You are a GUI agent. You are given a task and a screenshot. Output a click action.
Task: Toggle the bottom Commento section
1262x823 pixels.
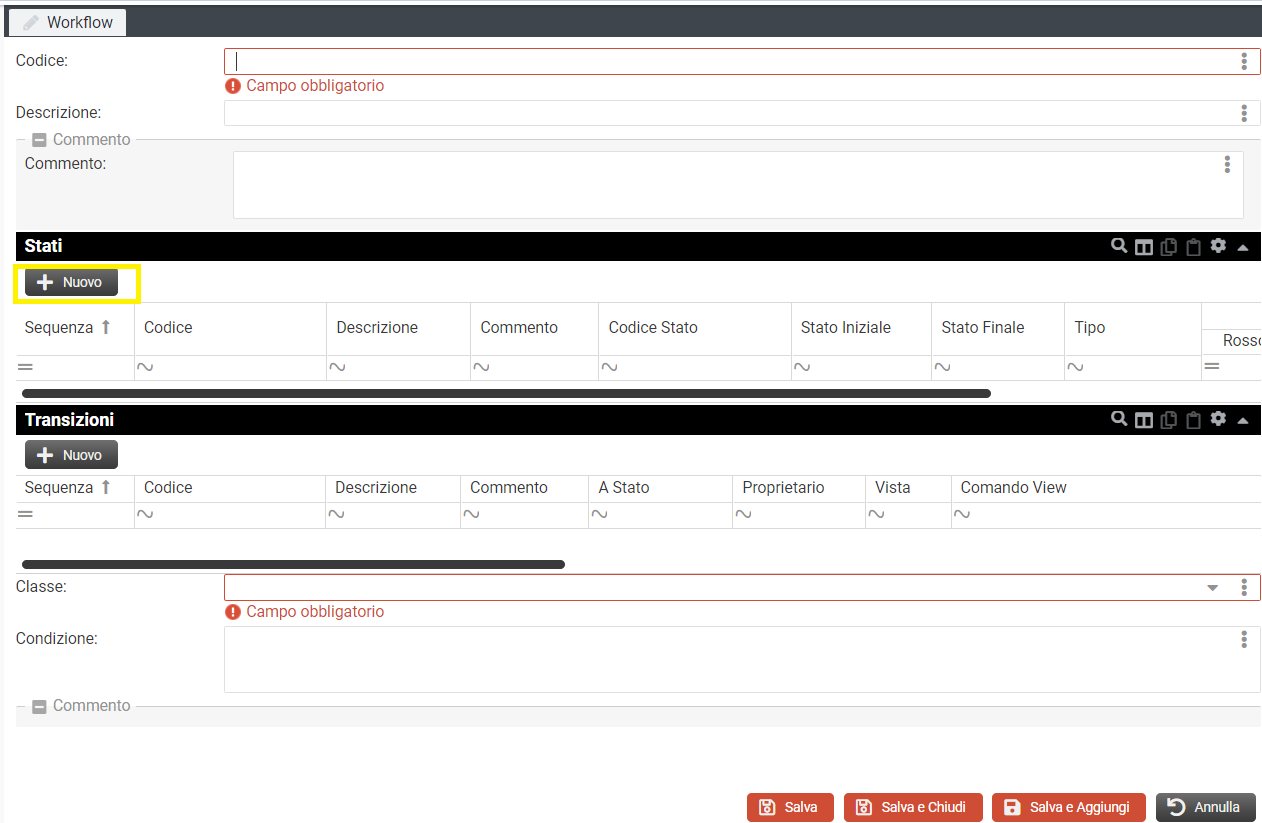[40, 706]
